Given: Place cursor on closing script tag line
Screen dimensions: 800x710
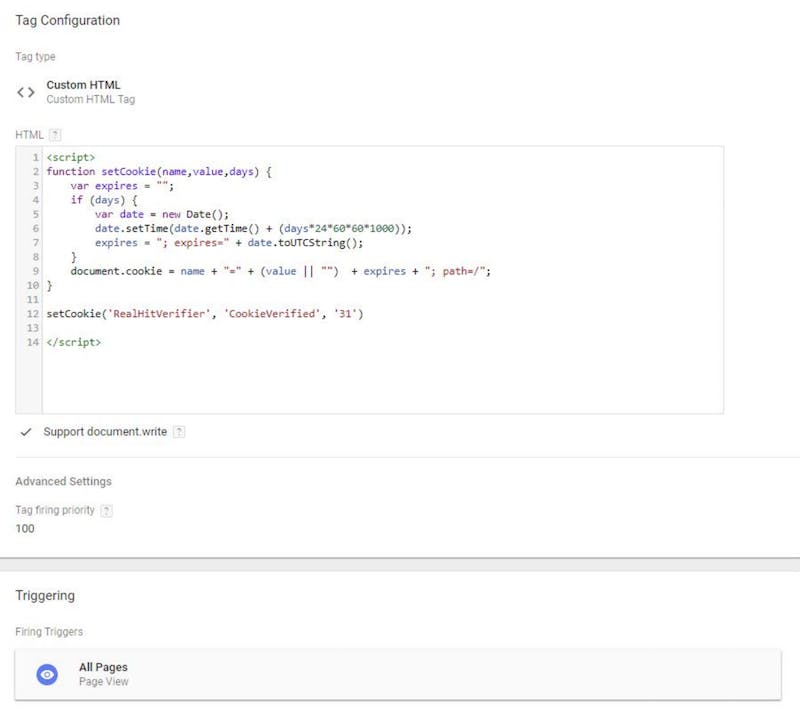Looking at the screenshot, I should coord(74,342).
